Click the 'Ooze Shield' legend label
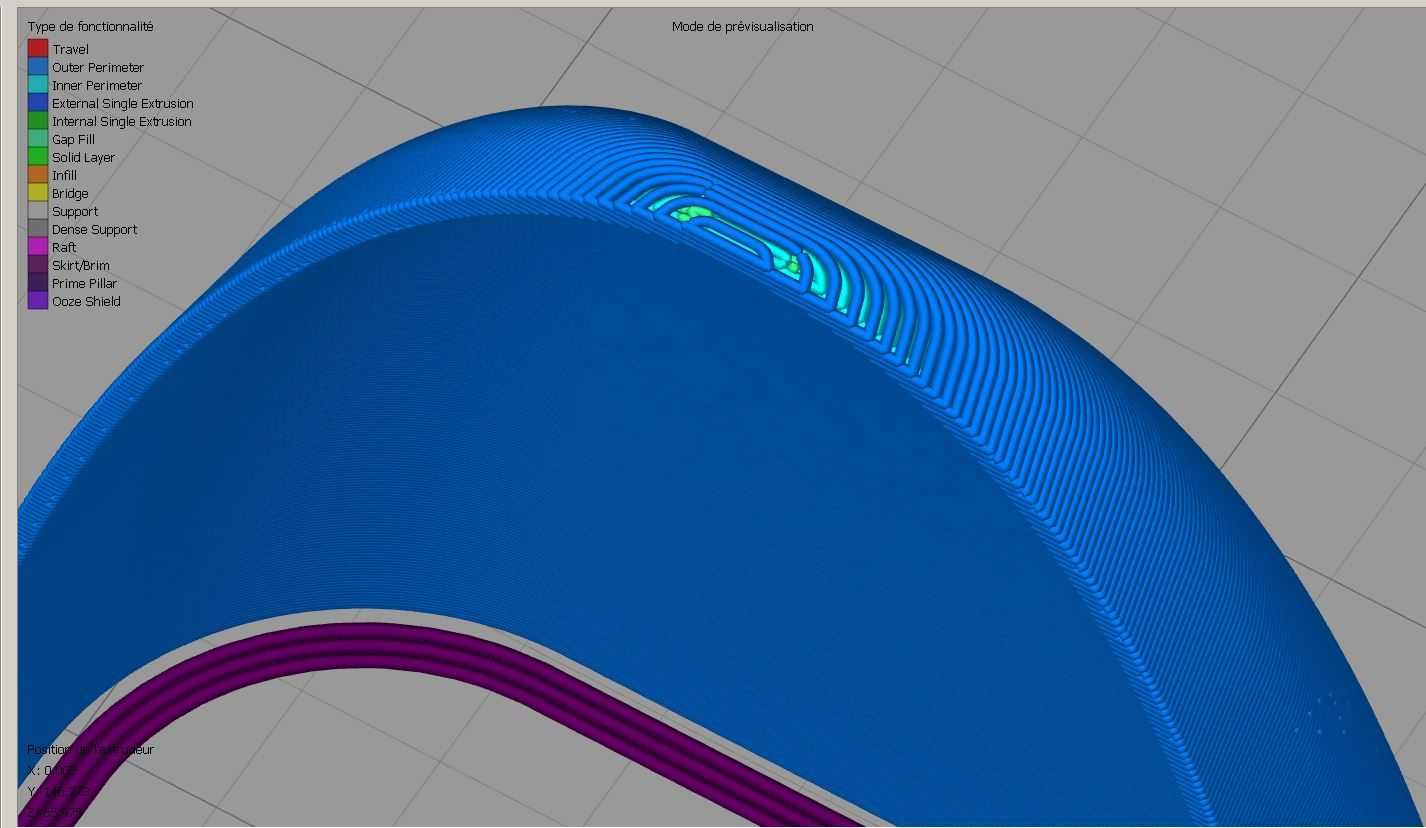This screenshot has width=1426, height=828. [86, 301]
